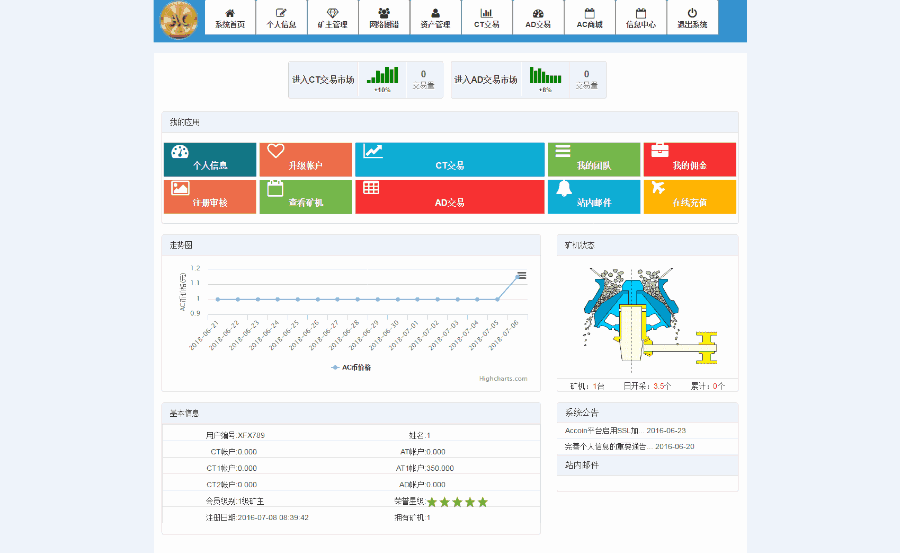Open 资产管理 in the top navigation
900x553 pixels.
[x=435, y=18]
